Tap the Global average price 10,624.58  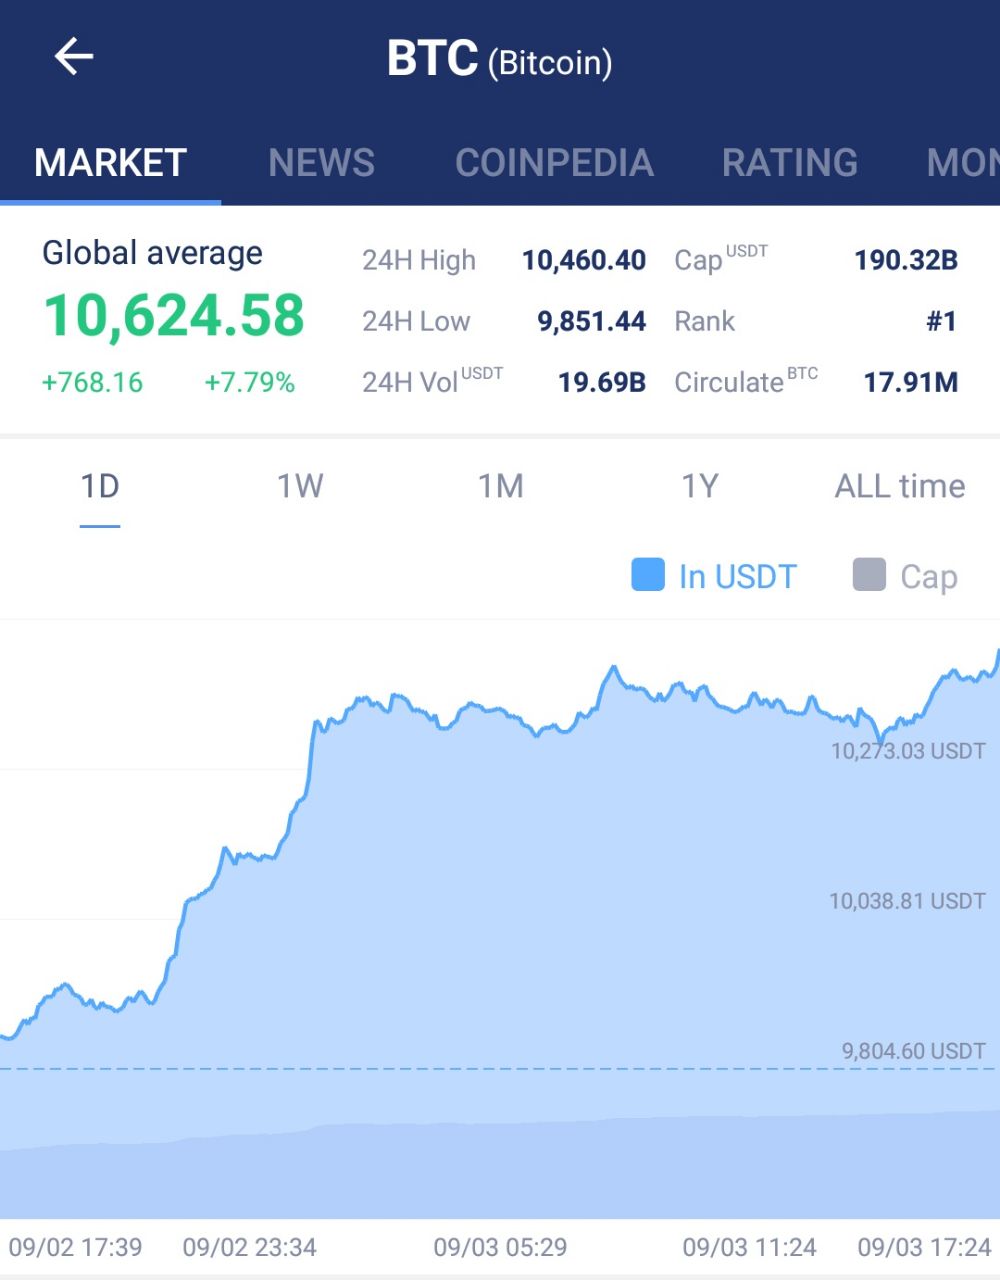click(x=174, y=315)
